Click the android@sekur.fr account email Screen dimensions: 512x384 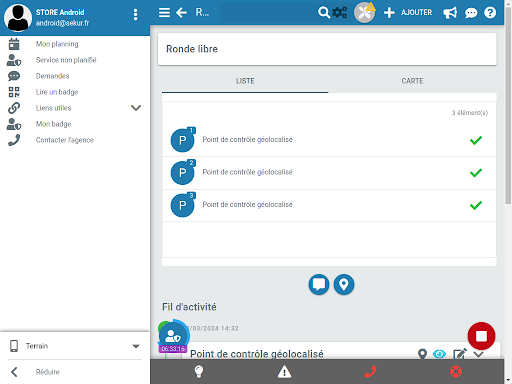(62, 23)
